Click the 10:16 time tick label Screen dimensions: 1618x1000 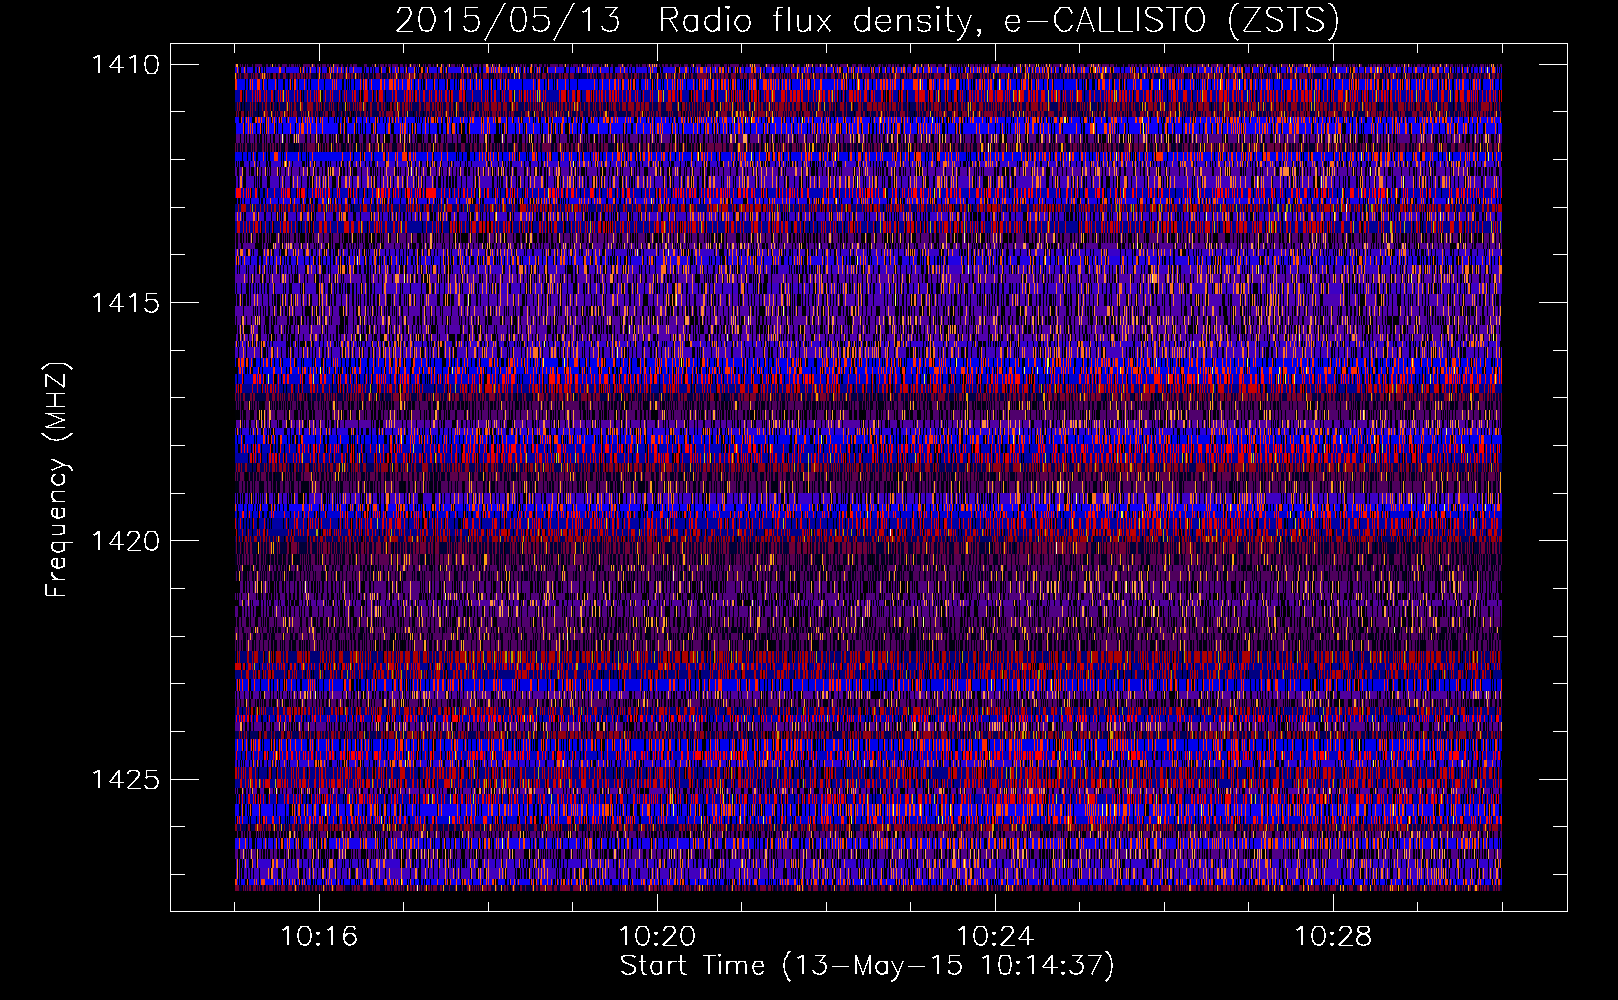point(319,937)
